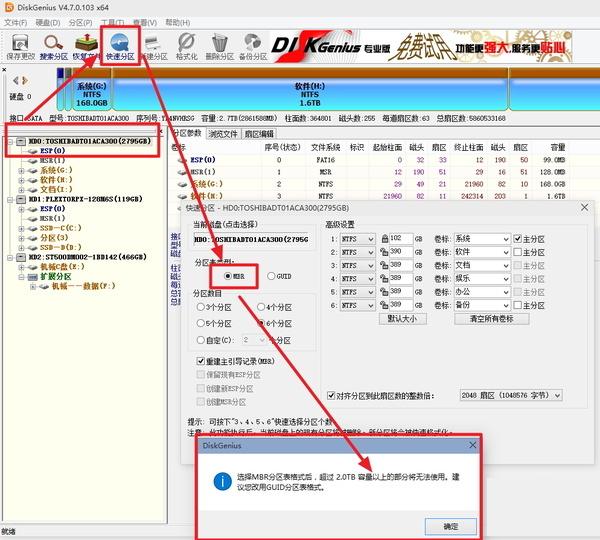Screen dimensions: 600x540
Task: Toggle the lock icon beside partition 3 size
Action: point(385,265)
